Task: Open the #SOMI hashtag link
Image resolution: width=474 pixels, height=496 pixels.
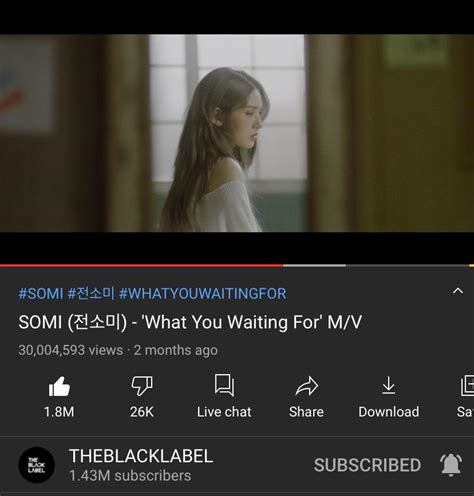Action: [41, 294]
